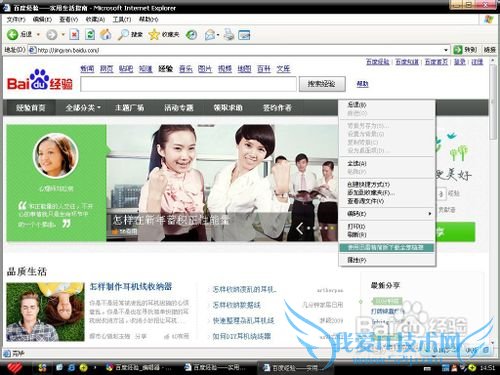
Task: Click the Windows flag logo in menu bar corner
Action: (489, 19)
